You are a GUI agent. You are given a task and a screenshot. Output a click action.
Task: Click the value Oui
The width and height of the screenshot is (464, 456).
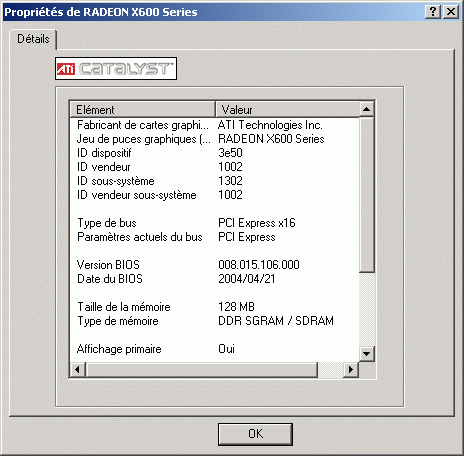point(226,349)
